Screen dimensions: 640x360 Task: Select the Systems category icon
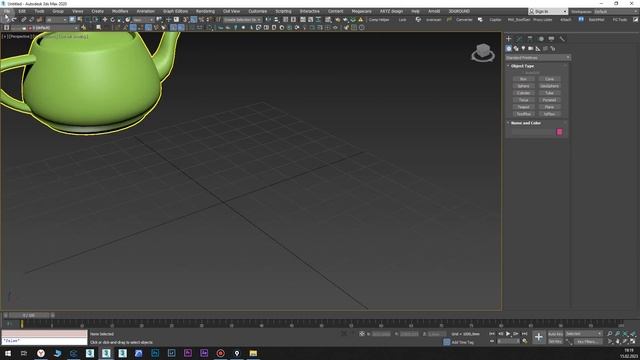553,49
